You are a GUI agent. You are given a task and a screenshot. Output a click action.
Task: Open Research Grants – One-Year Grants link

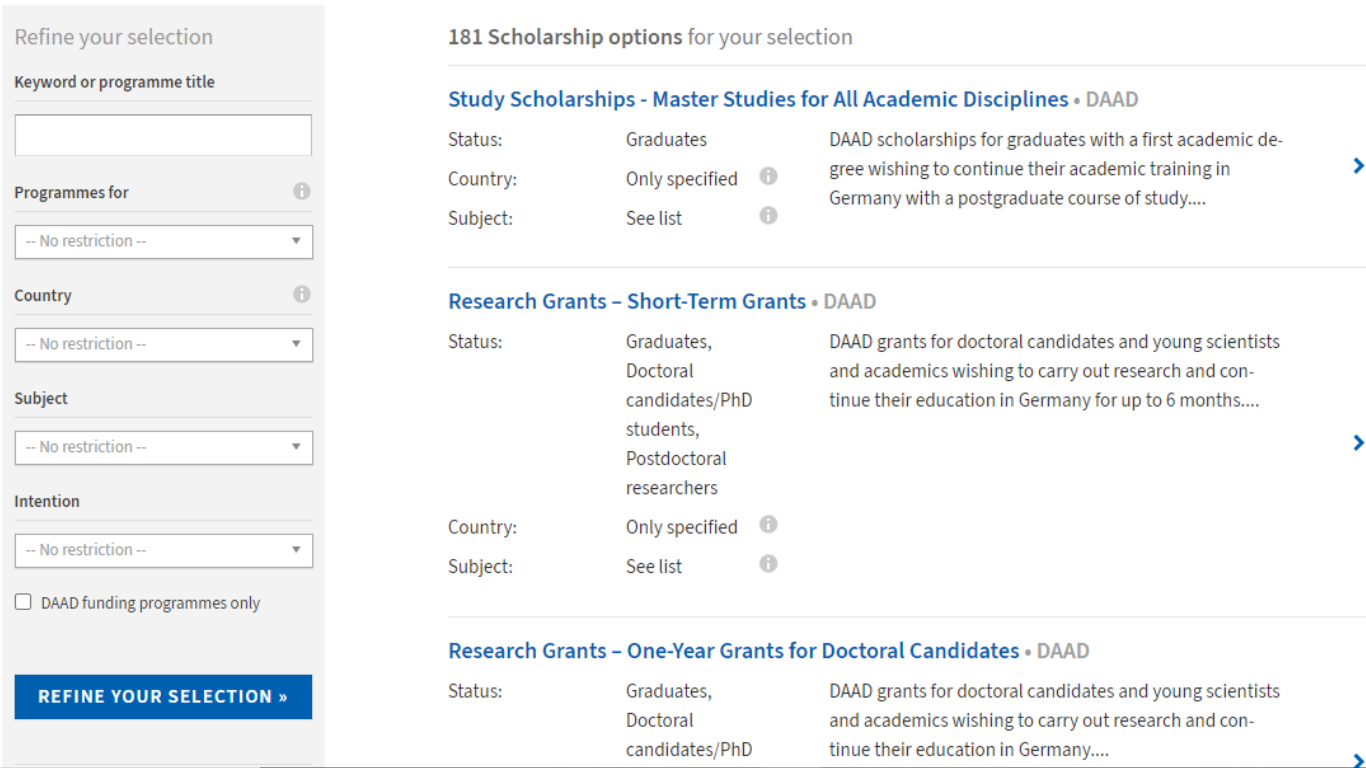734,650
